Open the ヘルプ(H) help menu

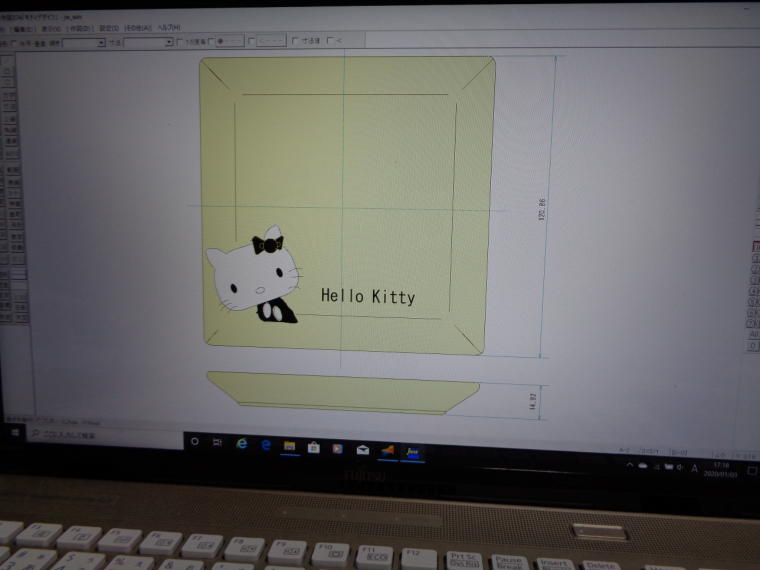click(x=168, y=27)
